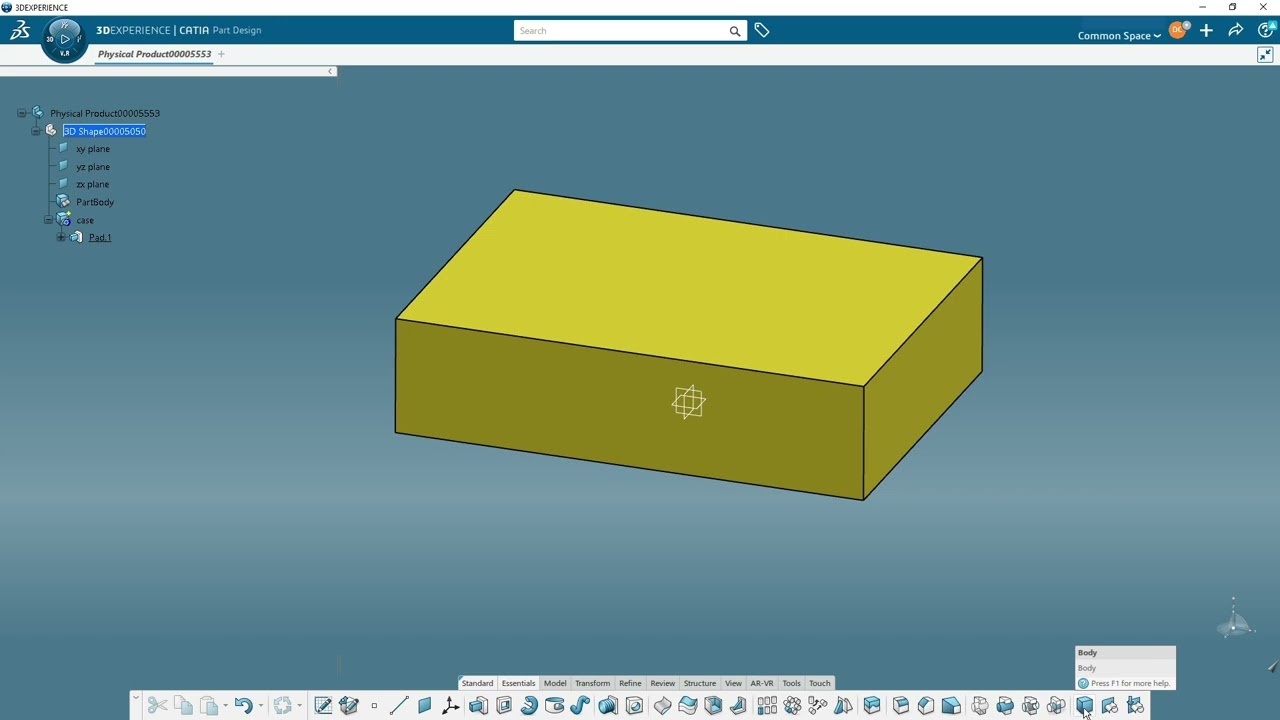1280x720 pixels.
Task: Switch to the Model tab
Action: [x=555, y=683]
